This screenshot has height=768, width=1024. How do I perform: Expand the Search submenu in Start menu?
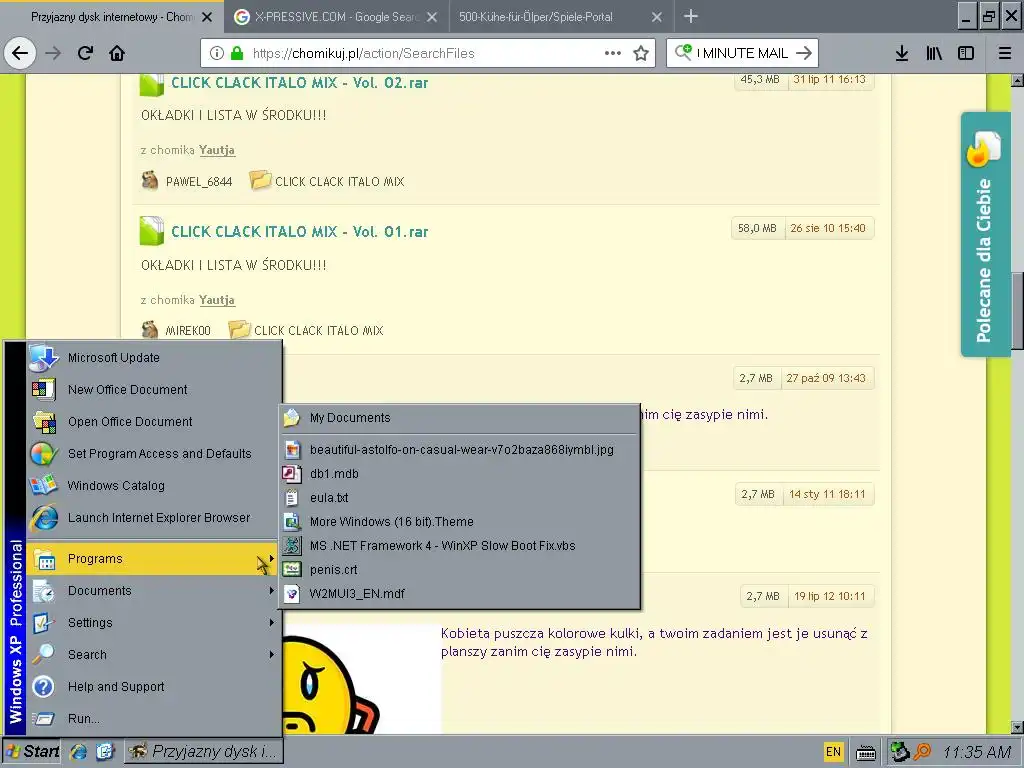click(154, 654)
